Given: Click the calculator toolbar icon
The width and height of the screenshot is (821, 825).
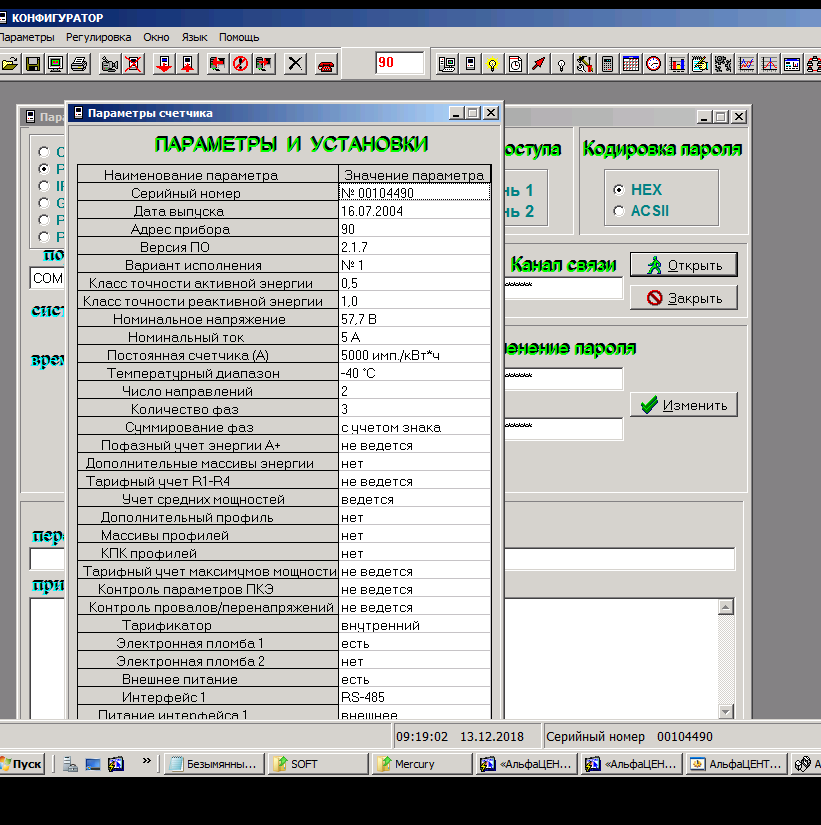Looking at the screenshot, I should pos(607,64).
